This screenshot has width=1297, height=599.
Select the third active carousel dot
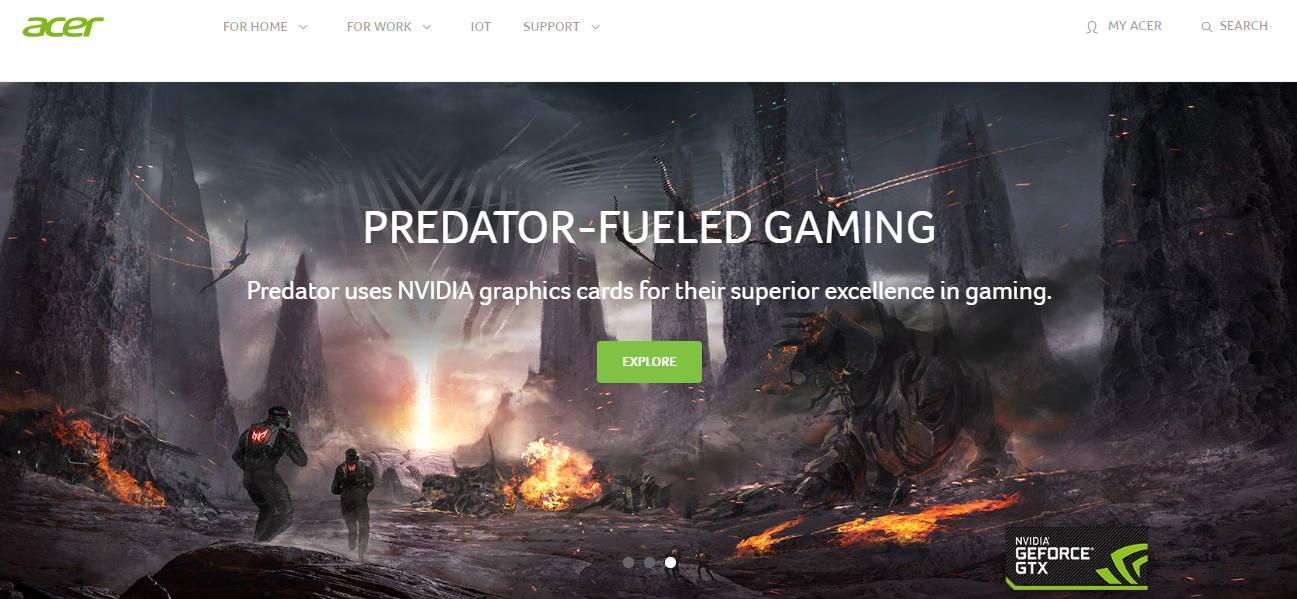[x=670, y=562]
